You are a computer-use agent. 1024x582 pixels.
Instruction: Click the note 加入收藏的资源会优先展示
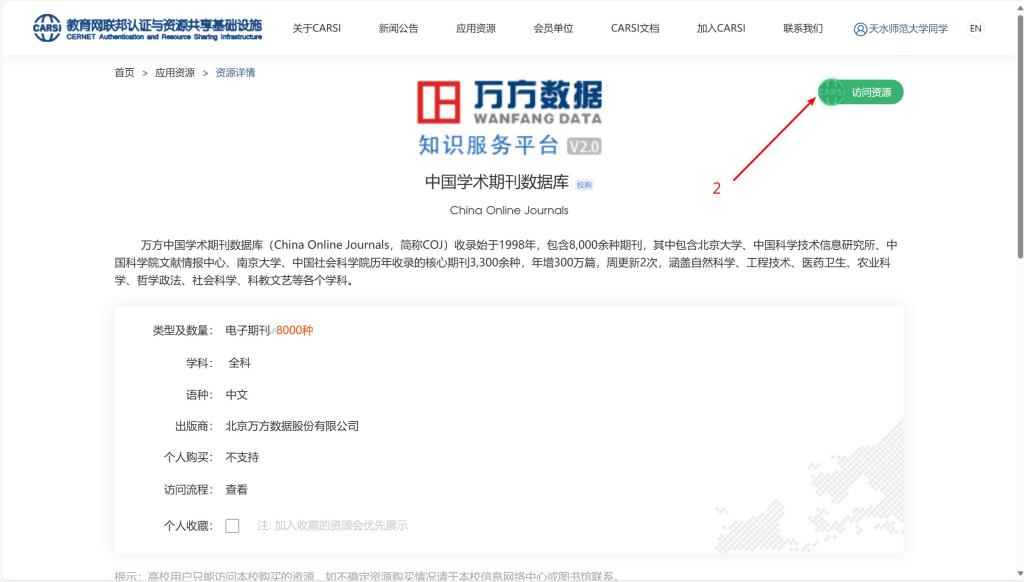[332, 525]
